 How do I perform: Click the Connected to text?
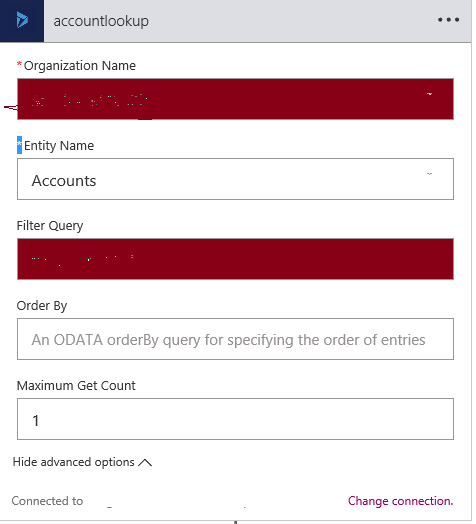47,501
